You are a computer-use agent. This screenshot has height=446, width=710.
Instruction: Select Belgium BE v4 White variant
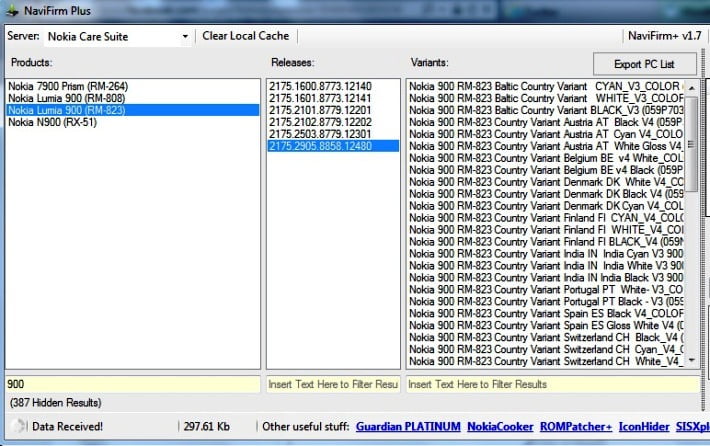[546, 158]
